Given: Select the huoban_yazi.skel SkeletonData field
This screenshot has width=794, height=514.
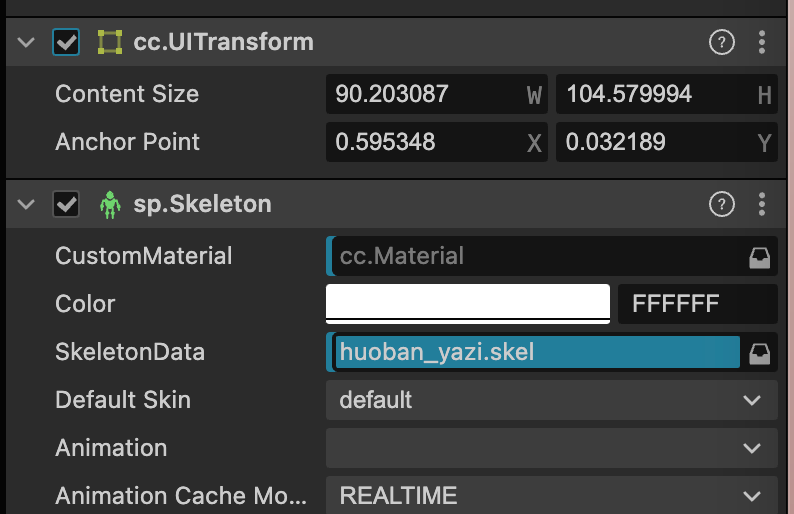Looking at the screenshot, I should click(x=537, y=352).
